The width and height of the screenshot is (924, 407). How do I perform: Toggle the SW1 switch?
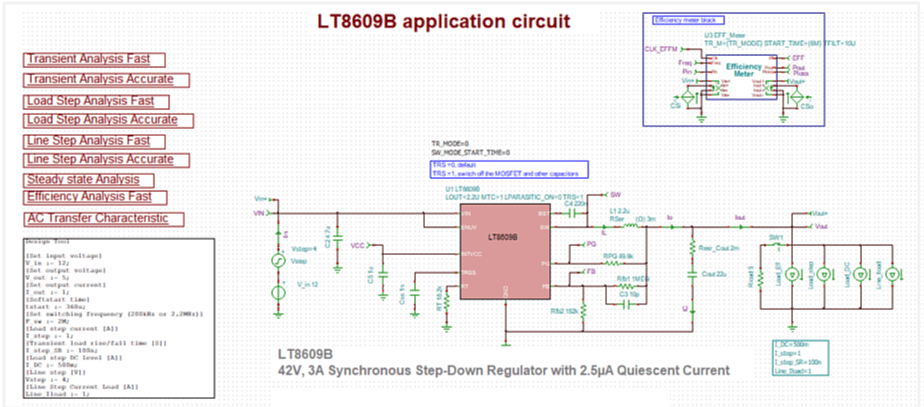pos(774,243)
